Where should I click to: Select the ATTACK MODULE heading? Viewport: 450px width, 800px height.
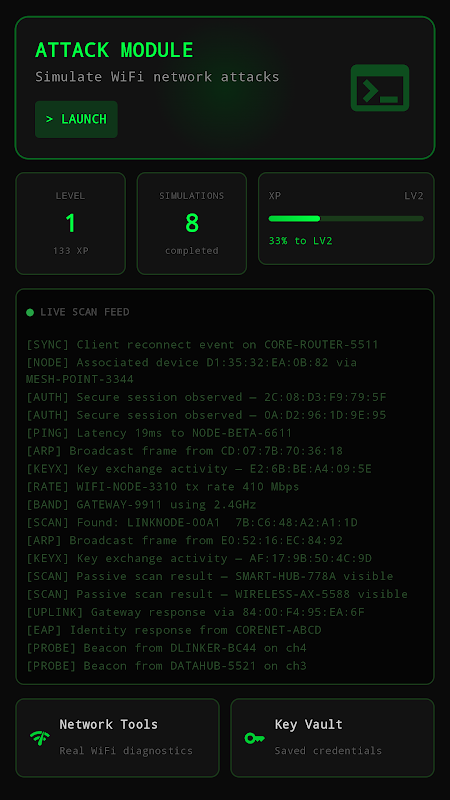click(114, 50)
